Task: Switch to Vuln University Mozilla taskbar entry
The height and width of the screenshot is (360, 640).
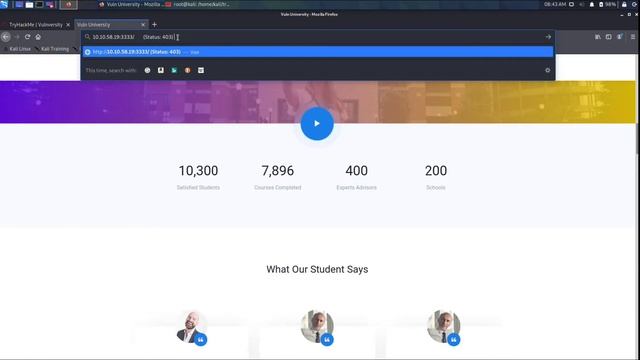Action: click(x=131, y=4)
